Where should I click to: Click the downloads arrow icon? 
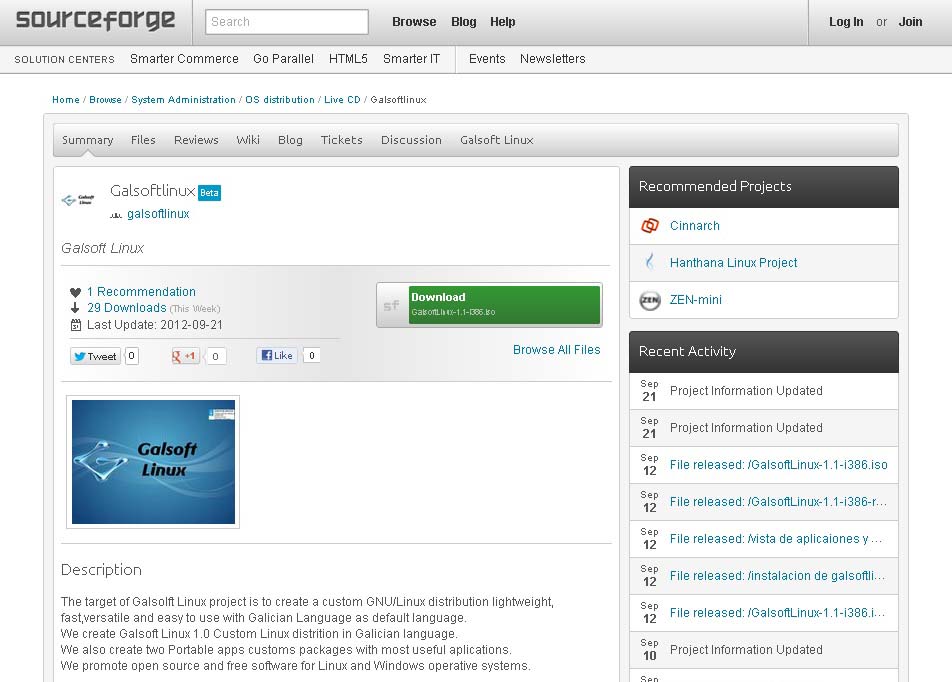(x=75, y=308)
